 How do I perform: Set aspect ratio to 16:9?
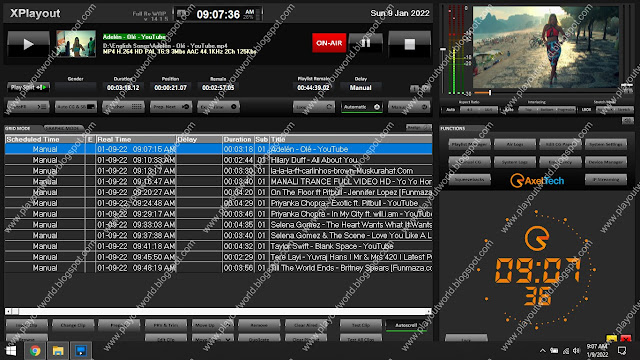coord(488,109)
